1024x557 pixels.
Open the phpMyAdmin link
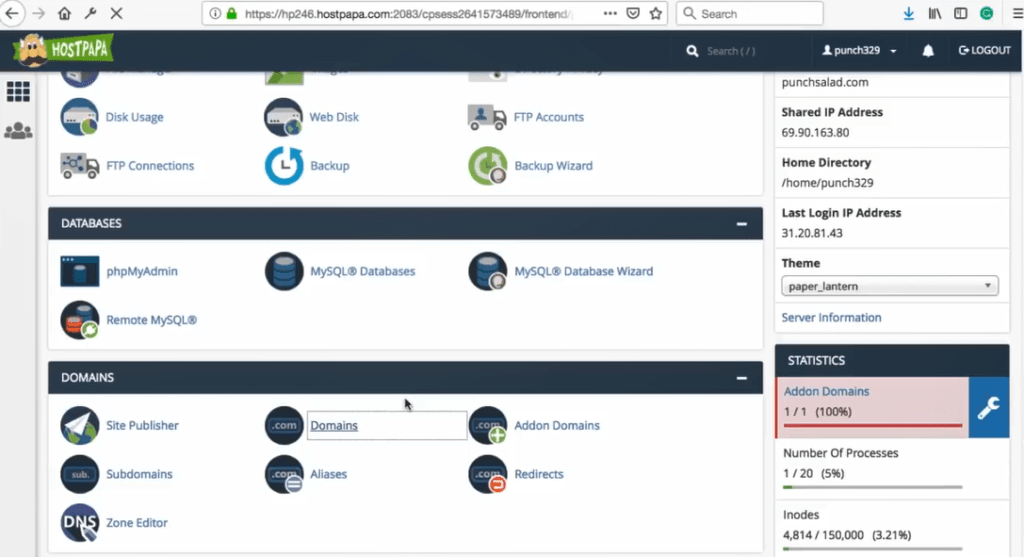pos(142,271)
